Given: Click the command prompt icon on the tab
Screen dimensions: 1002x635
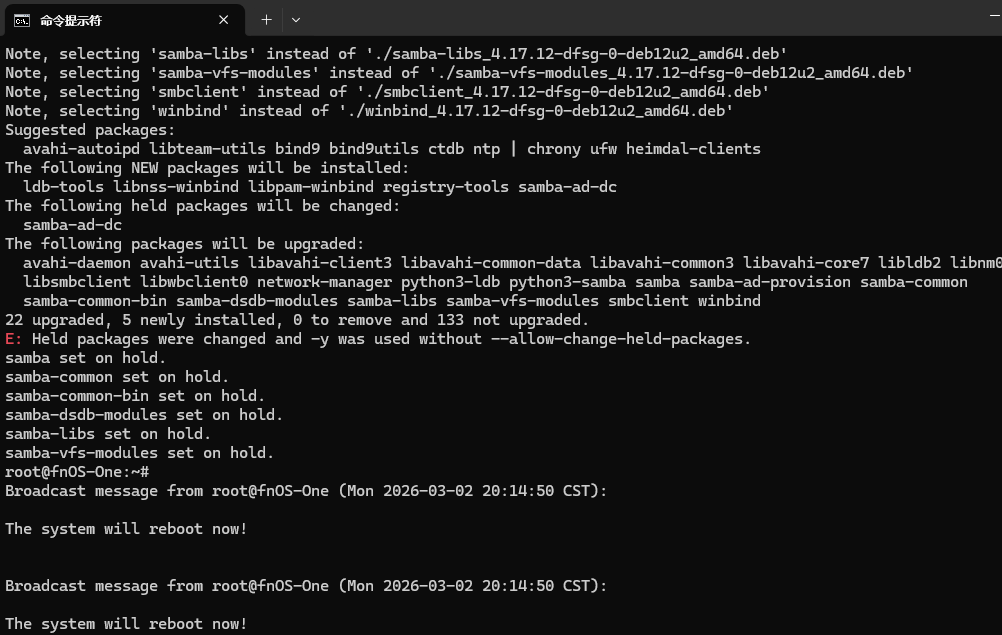Looking at the screenshot, I should pos(22,20).
